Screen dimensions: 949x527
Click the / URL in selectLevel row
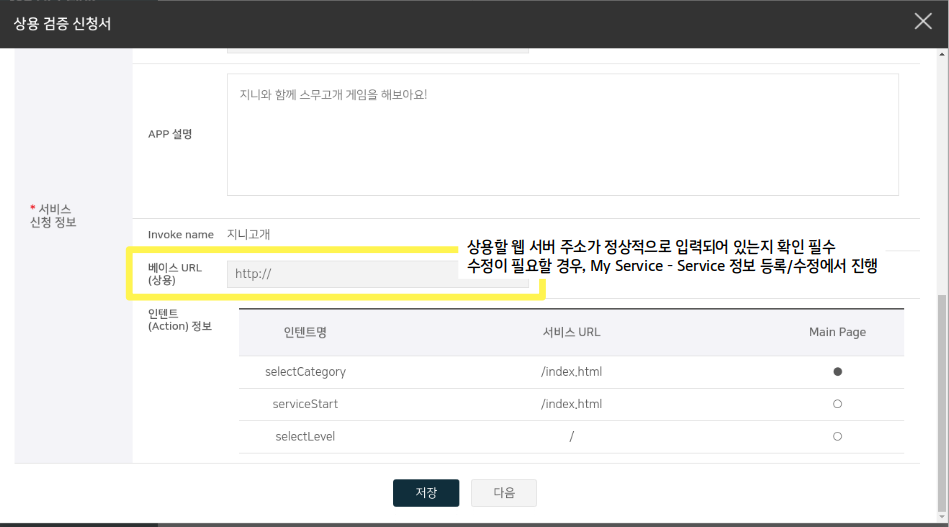(x=571, y=436)
